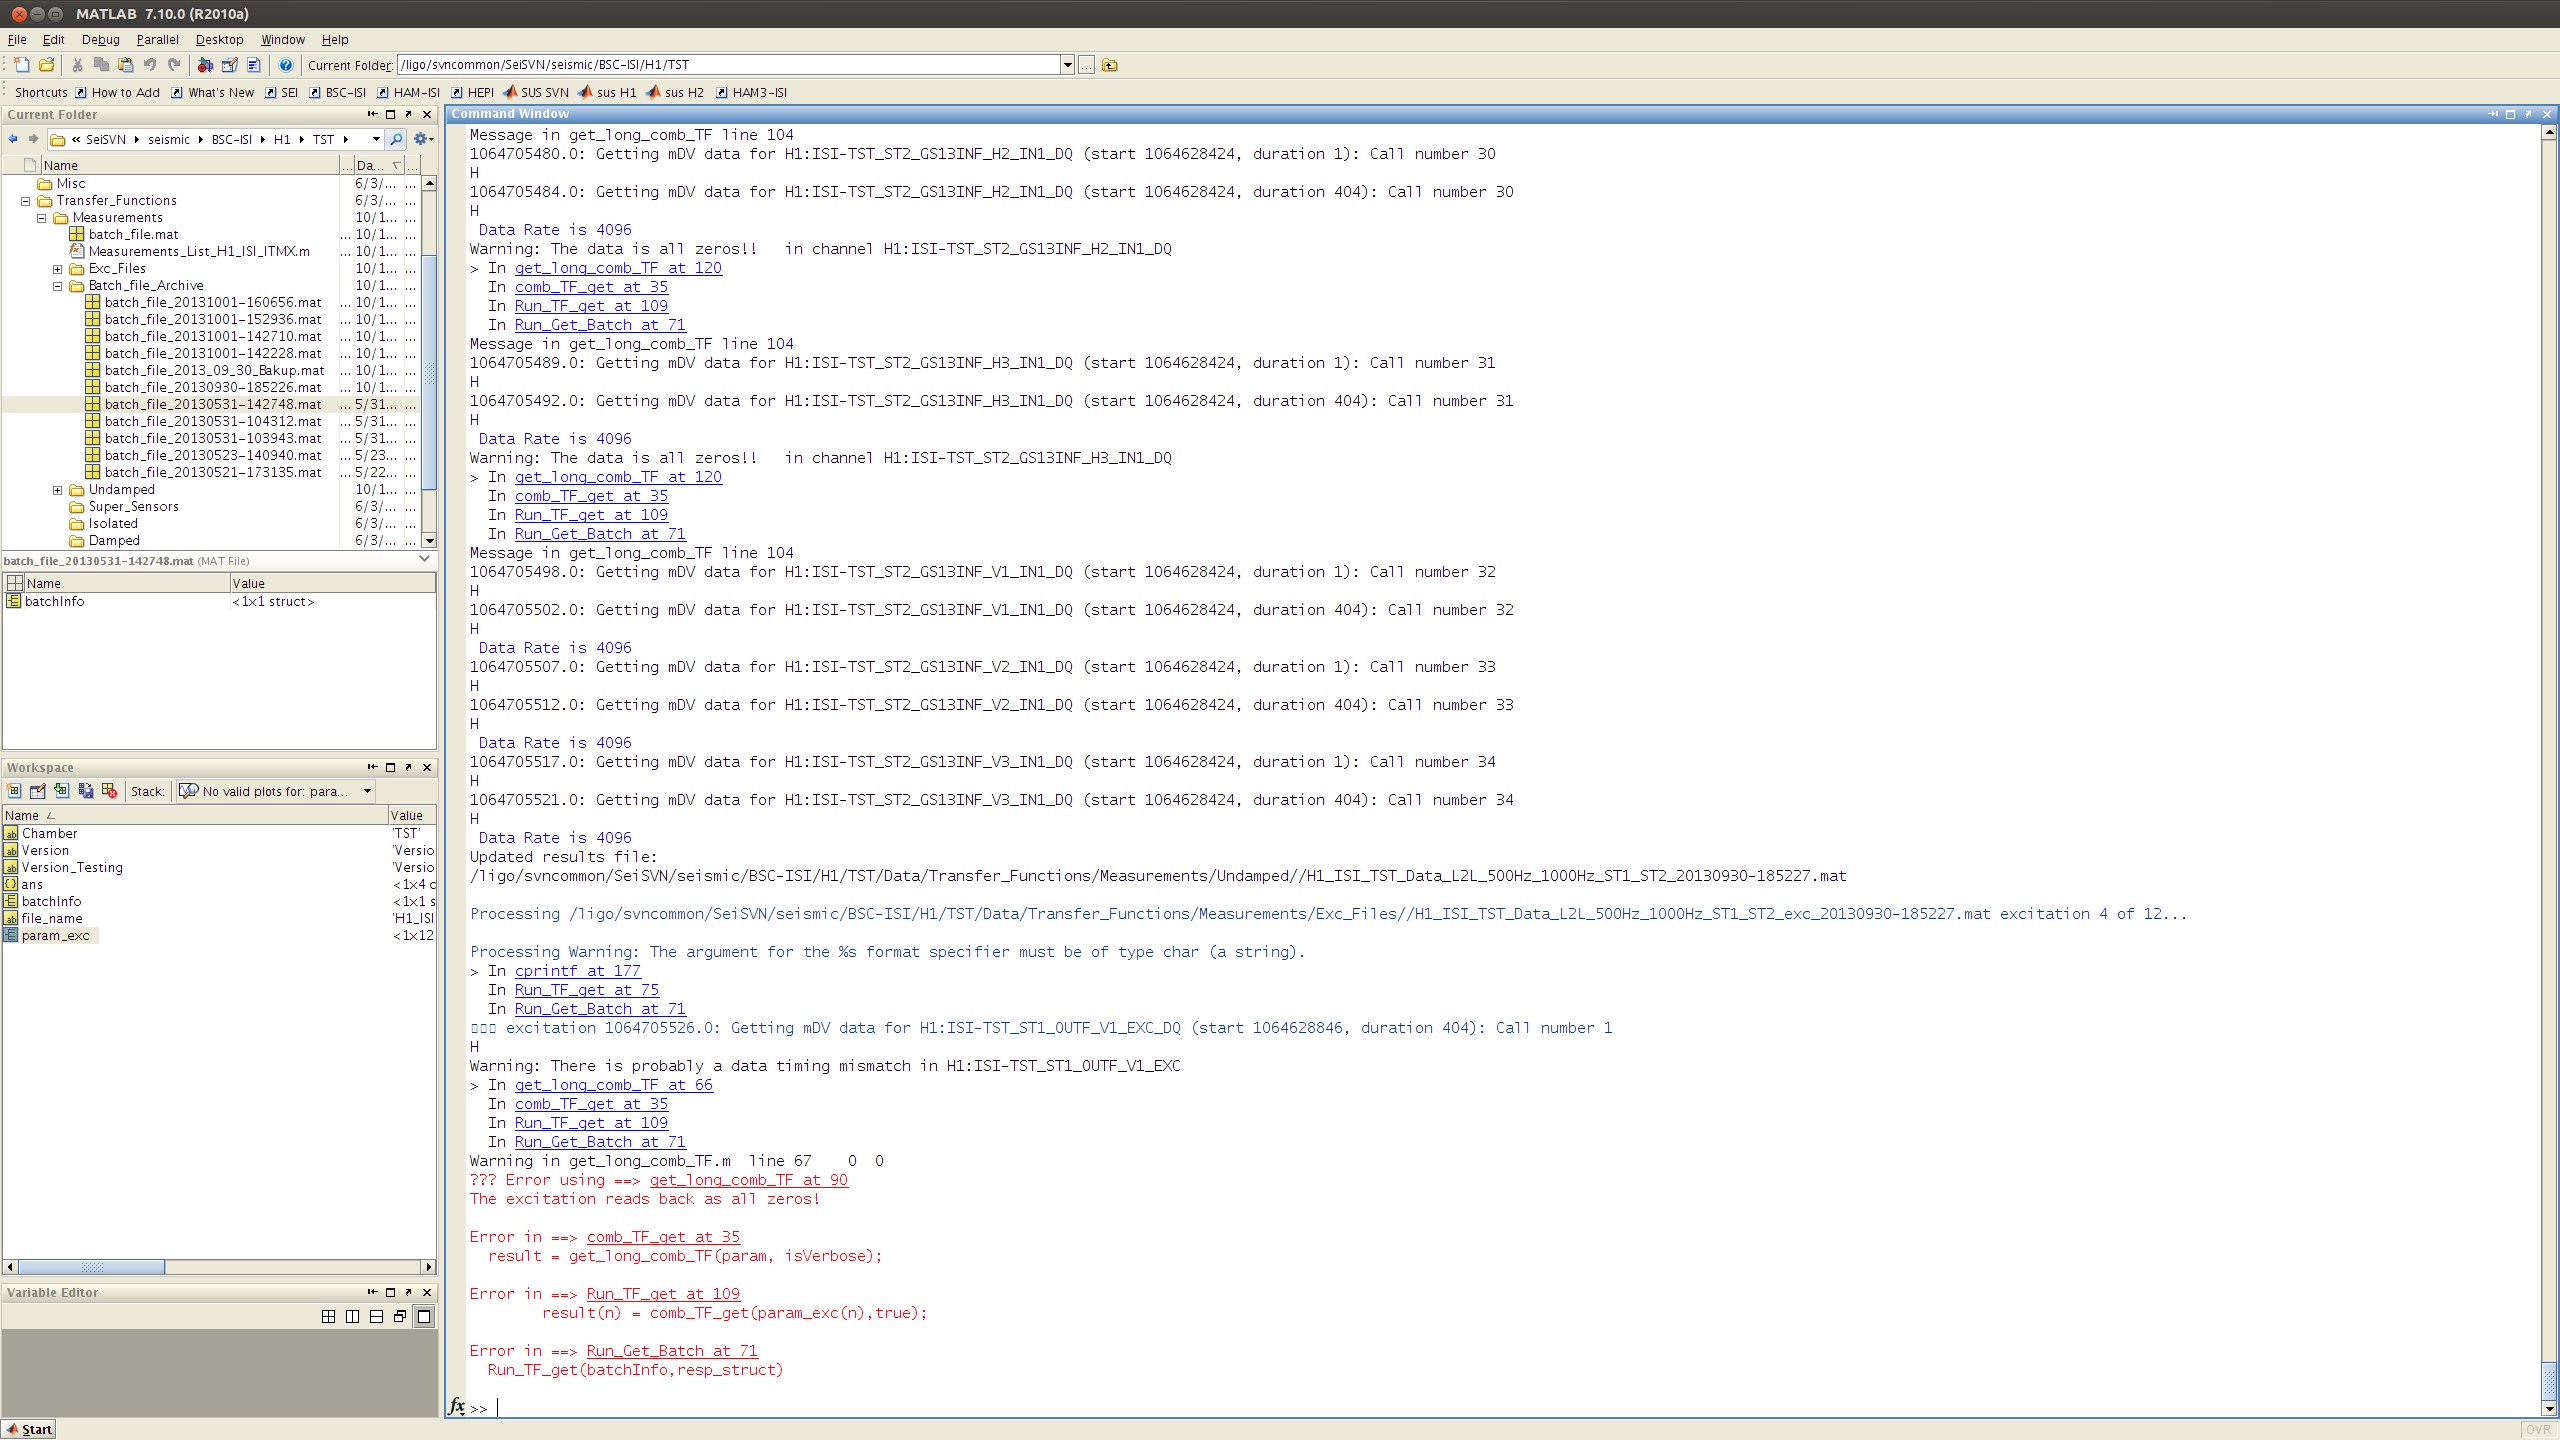Click Workspace new variable icon
The width and height of the screenshot is (2560, 1440).
coord(14,791)
